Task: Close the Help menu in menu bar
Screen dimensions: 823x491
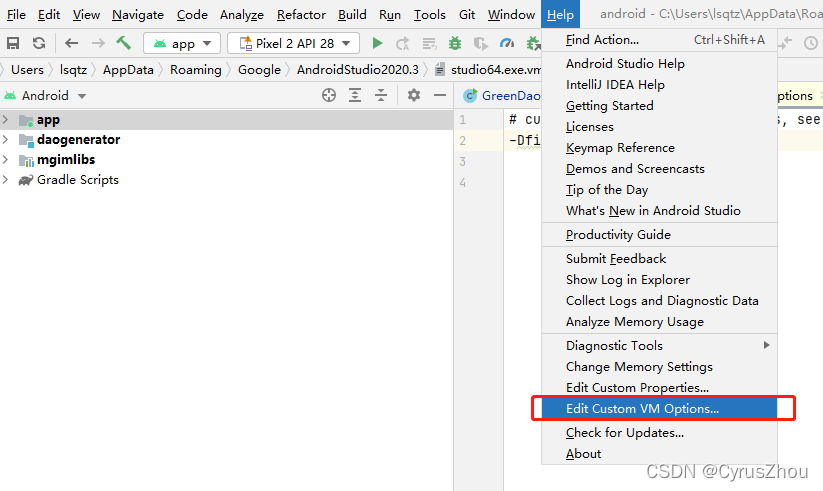Action: [x=561, y=15]
